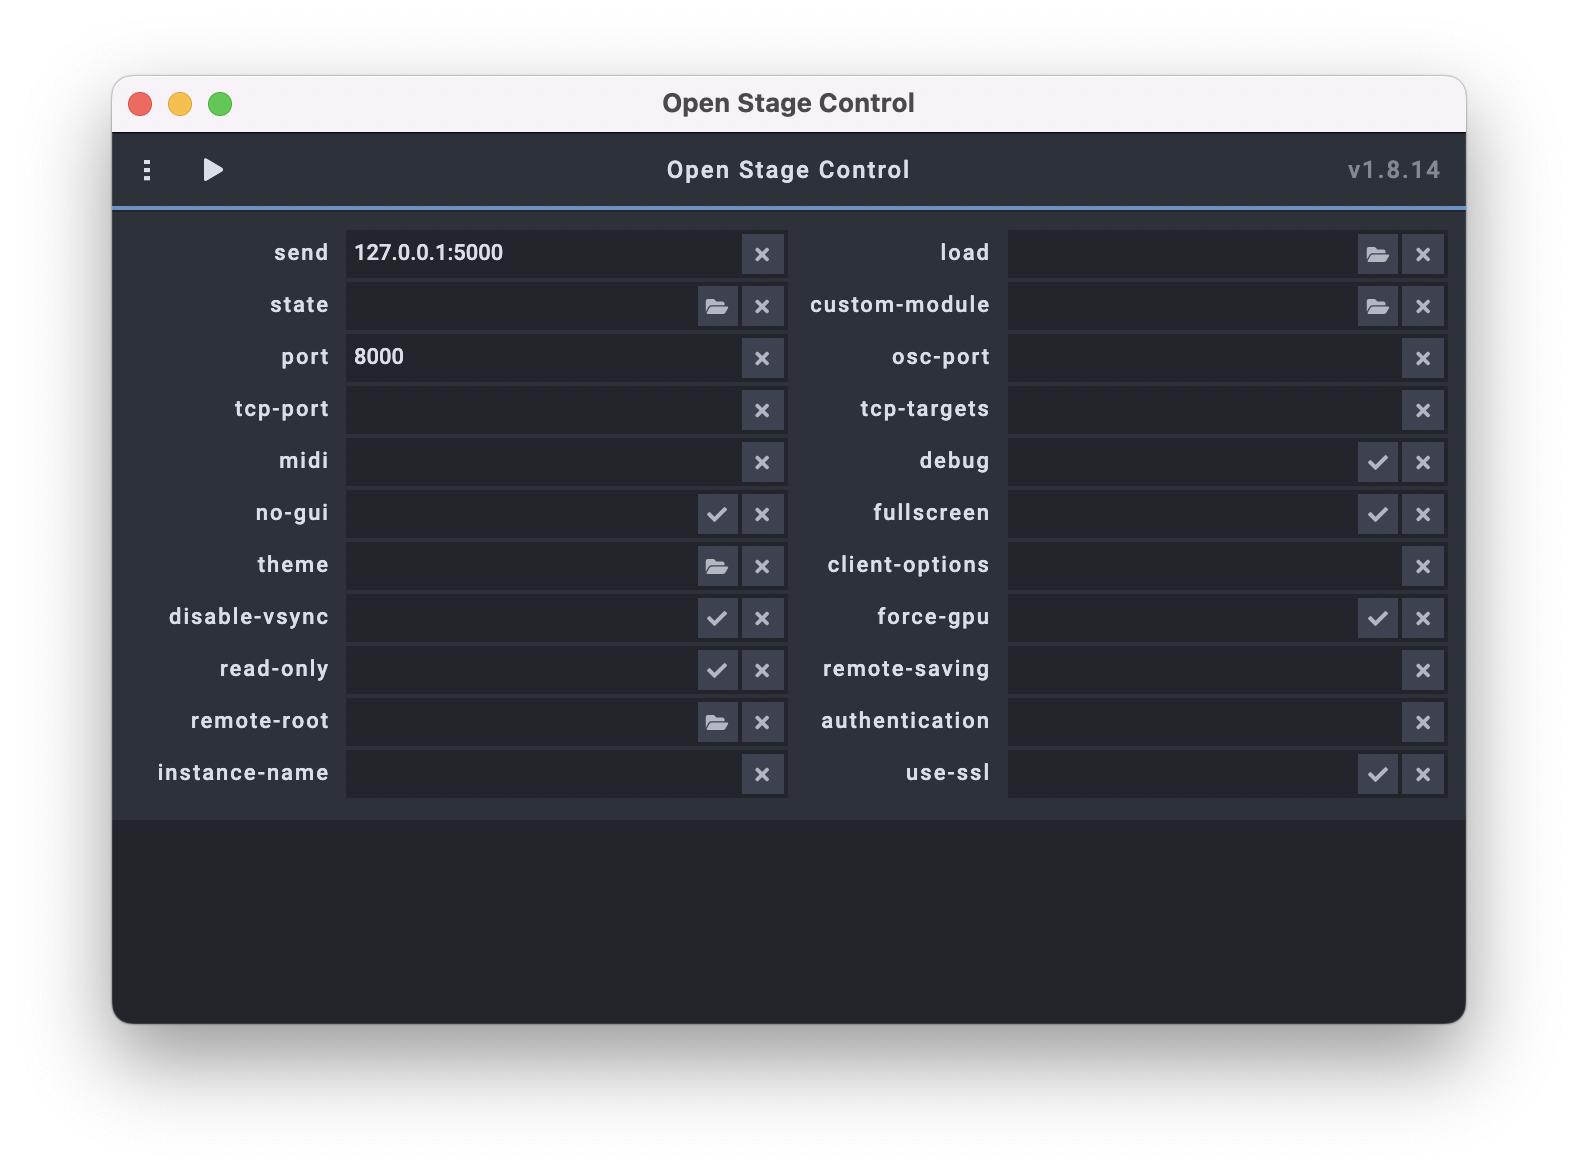1578x1172 pixels.
Task: Clear the authentication field
Action: 1422,722
